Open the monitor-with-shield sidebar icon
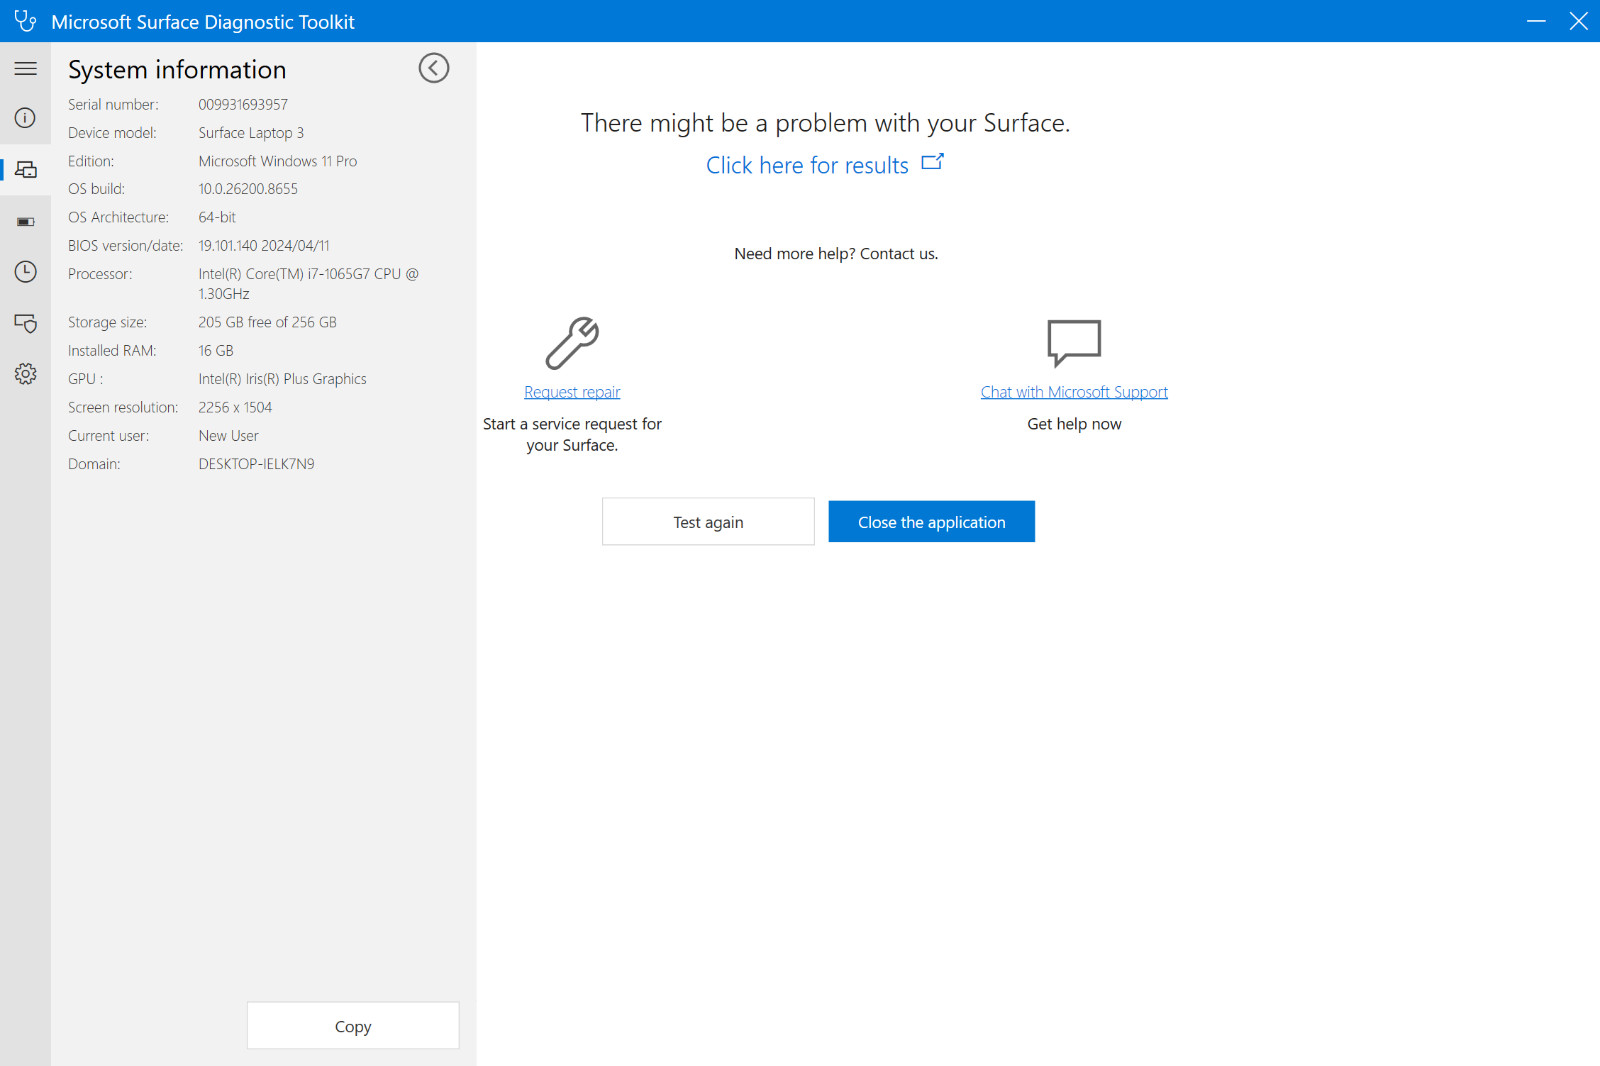This screenshot has width=1600, height=1066. 25,323
